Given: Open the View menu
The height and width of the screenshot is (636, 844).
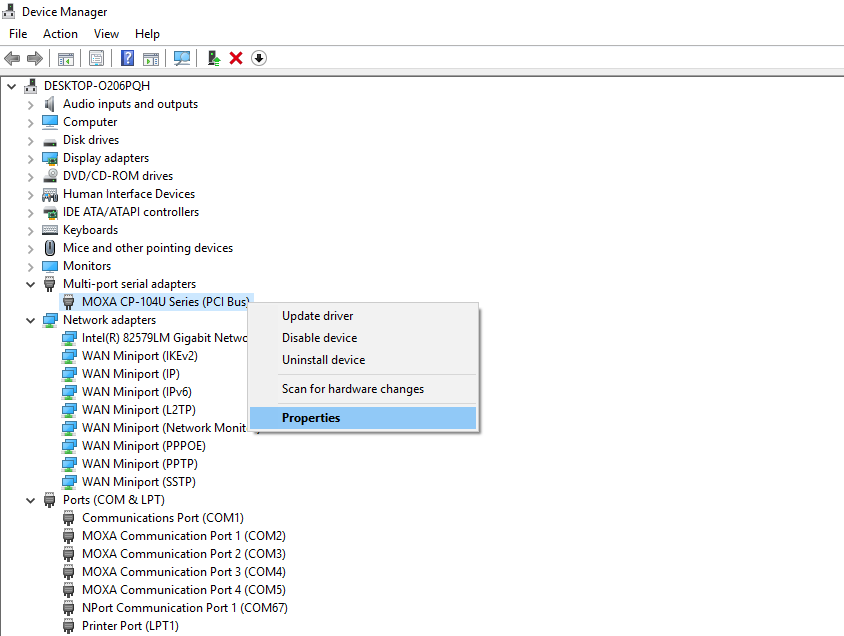Looking at the screenshot, I should point(106,33).
